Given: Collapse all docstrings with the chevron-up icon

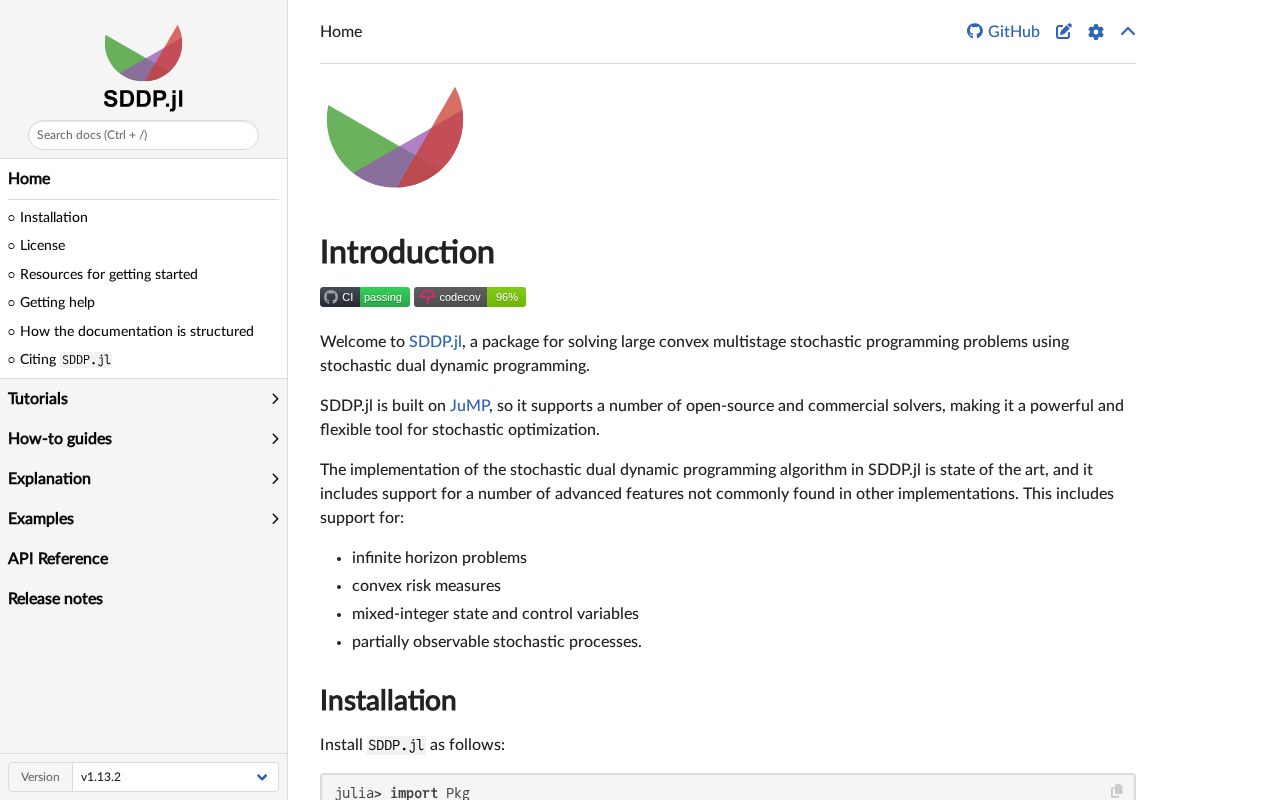Looking at the screenshot, I should point(1128,31).
